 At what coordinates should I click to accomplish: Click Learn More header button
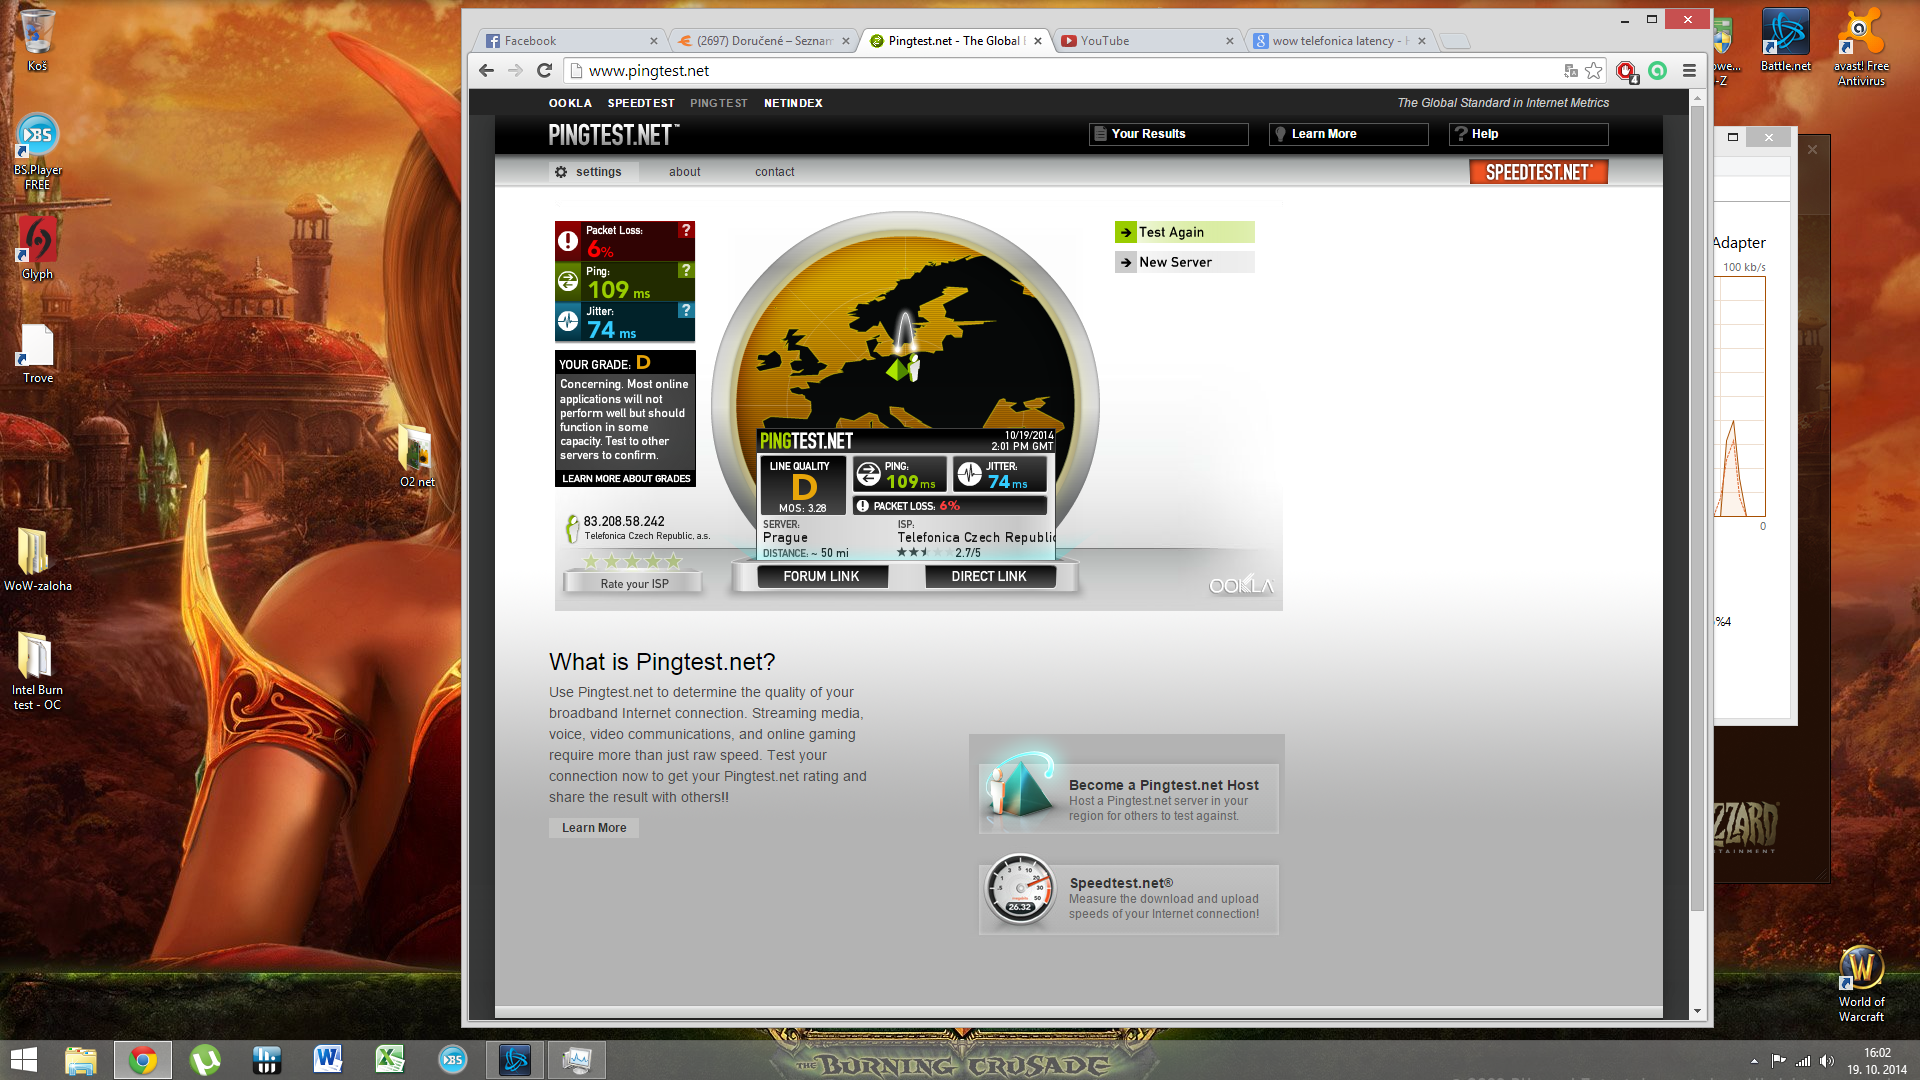(x=1348, y=134)
